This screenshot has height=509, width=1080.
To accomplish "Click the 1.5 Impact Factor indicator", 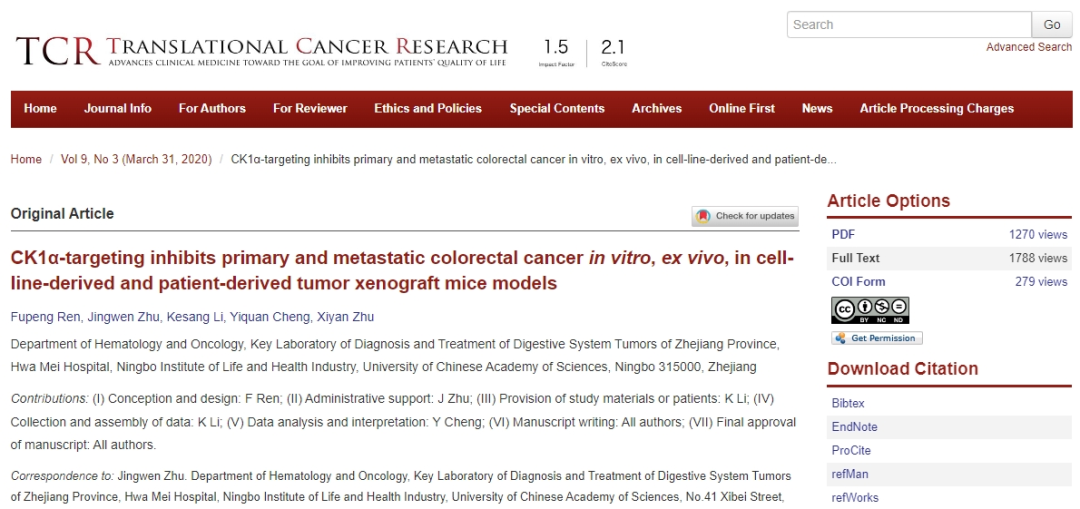I will pos(555,52).
